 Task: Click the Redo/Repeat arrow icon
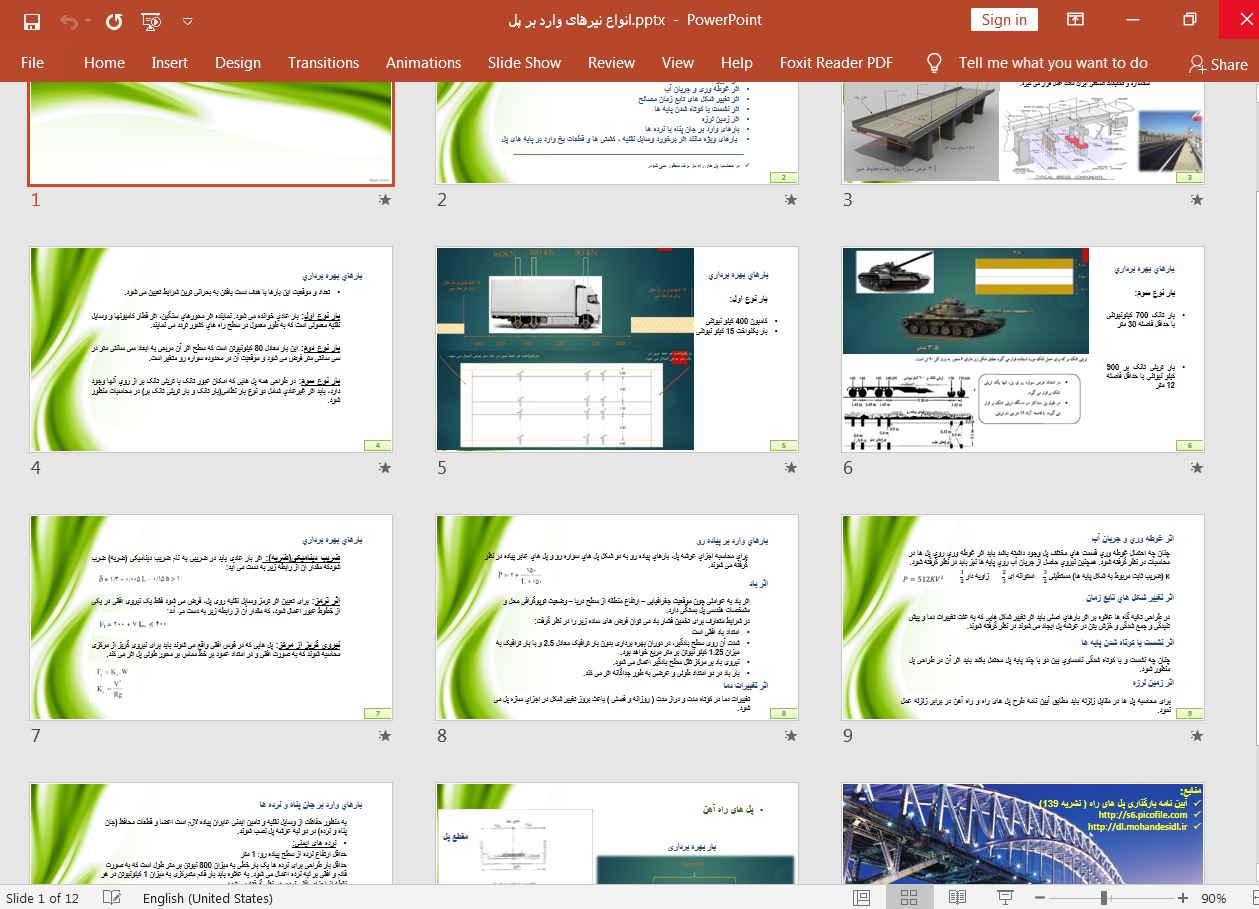[113, 20]
